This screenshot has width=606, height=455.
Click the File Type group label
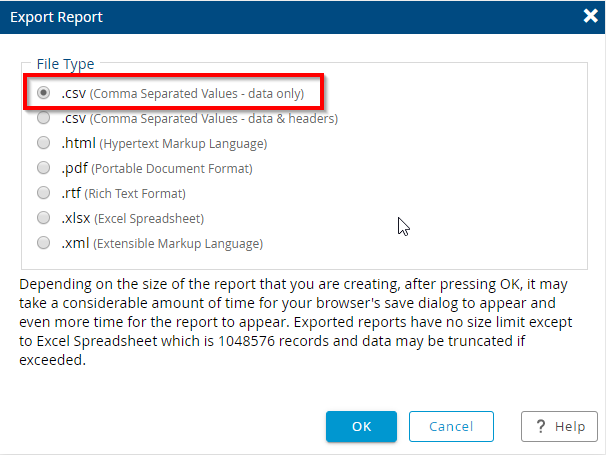click(x=65, y=64)
